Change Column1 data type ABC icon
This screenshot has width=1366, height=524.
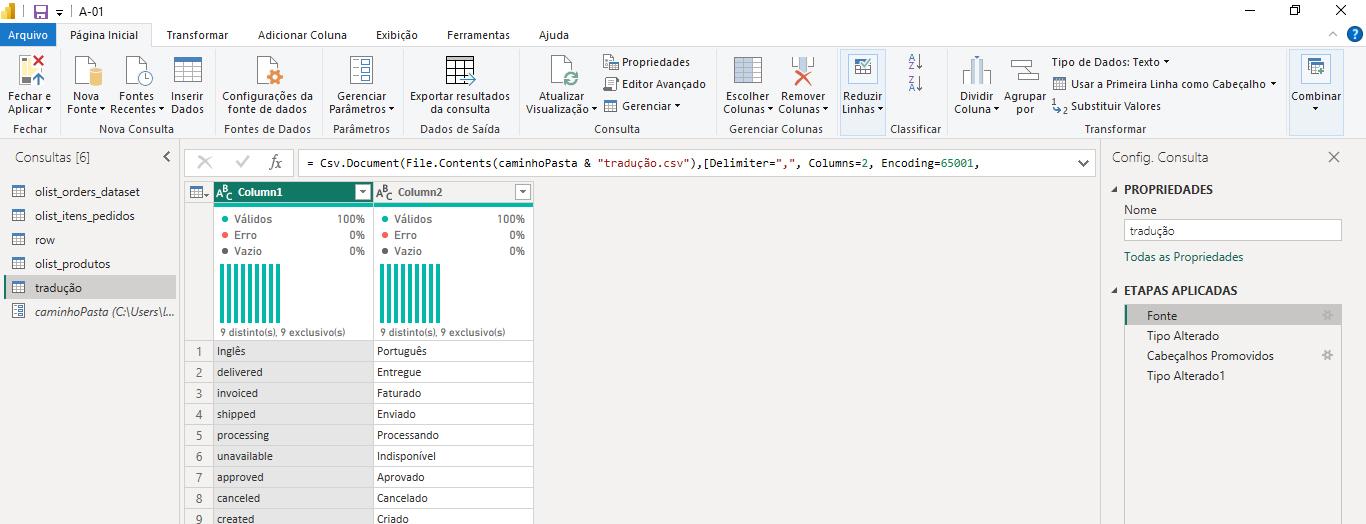point(225,192)
